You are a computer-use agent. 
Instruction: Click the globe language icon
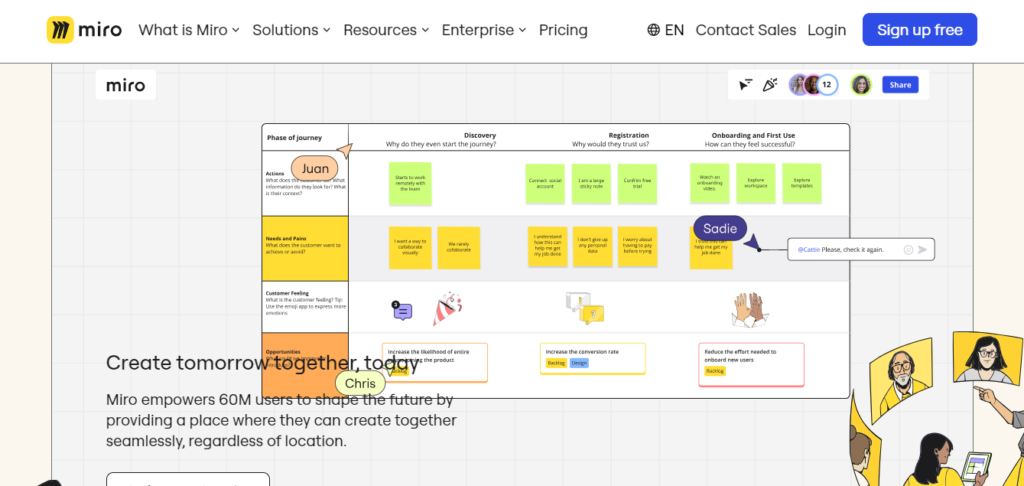[653, 30]
